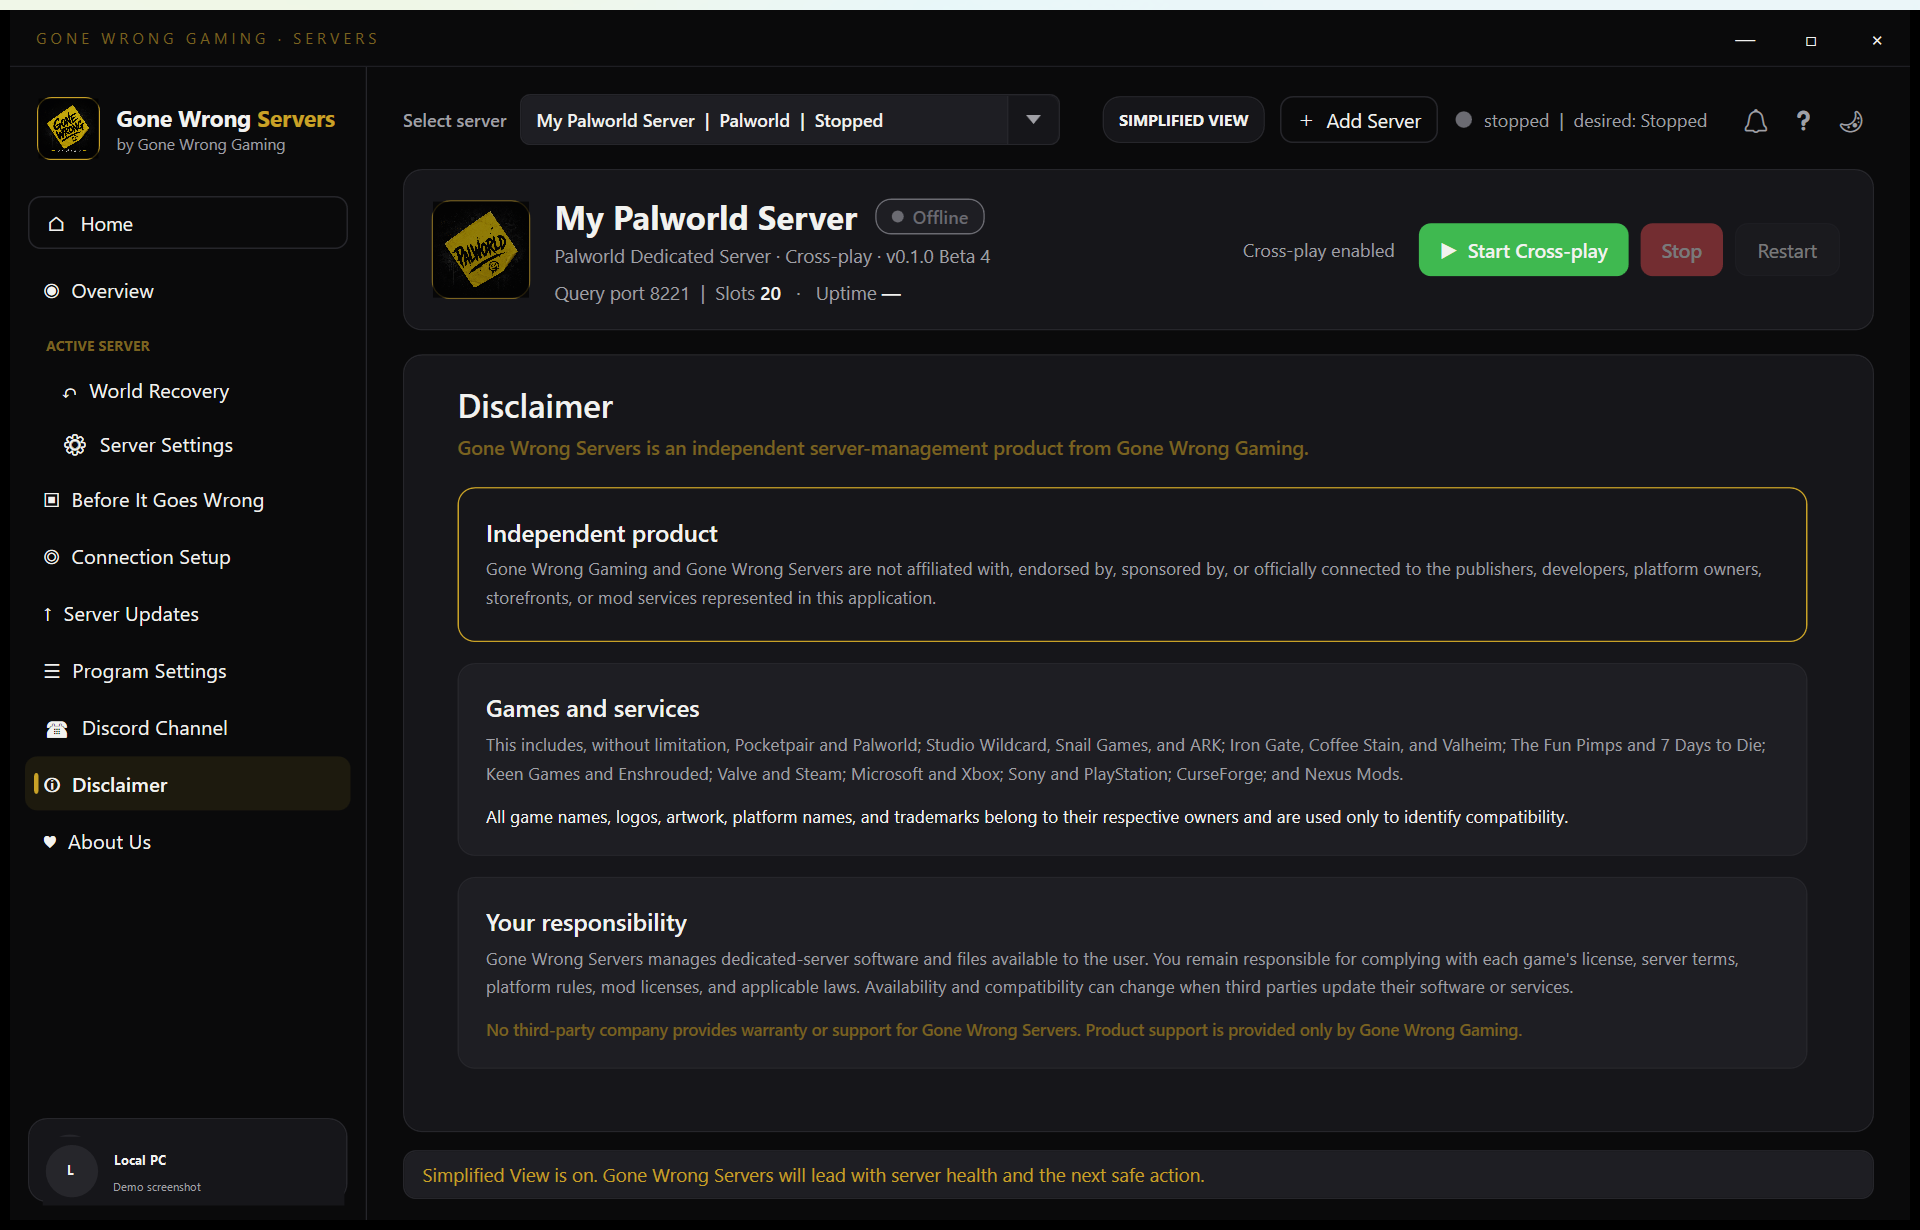
Task: Click the 'Disclaimer' page title
Action: (535, 406)
